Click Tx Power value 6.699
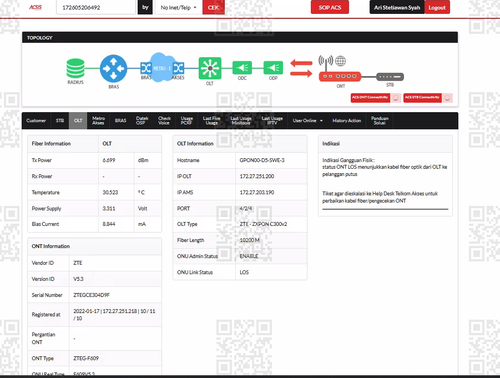500x378 pixels. point(109,160)
